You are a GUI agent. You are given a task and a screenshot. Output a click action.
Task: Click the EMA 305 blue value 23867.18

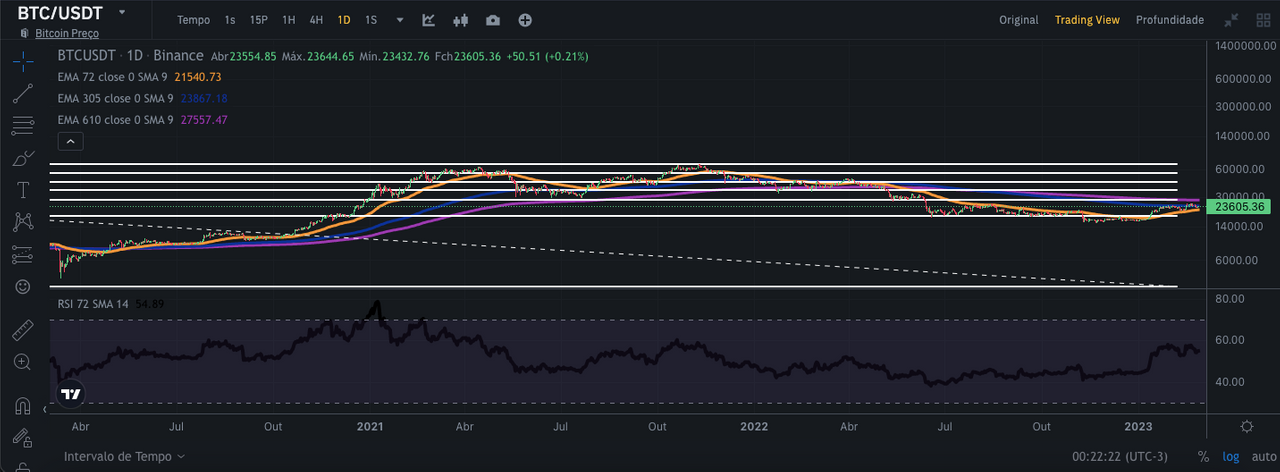tap(204, 98)
